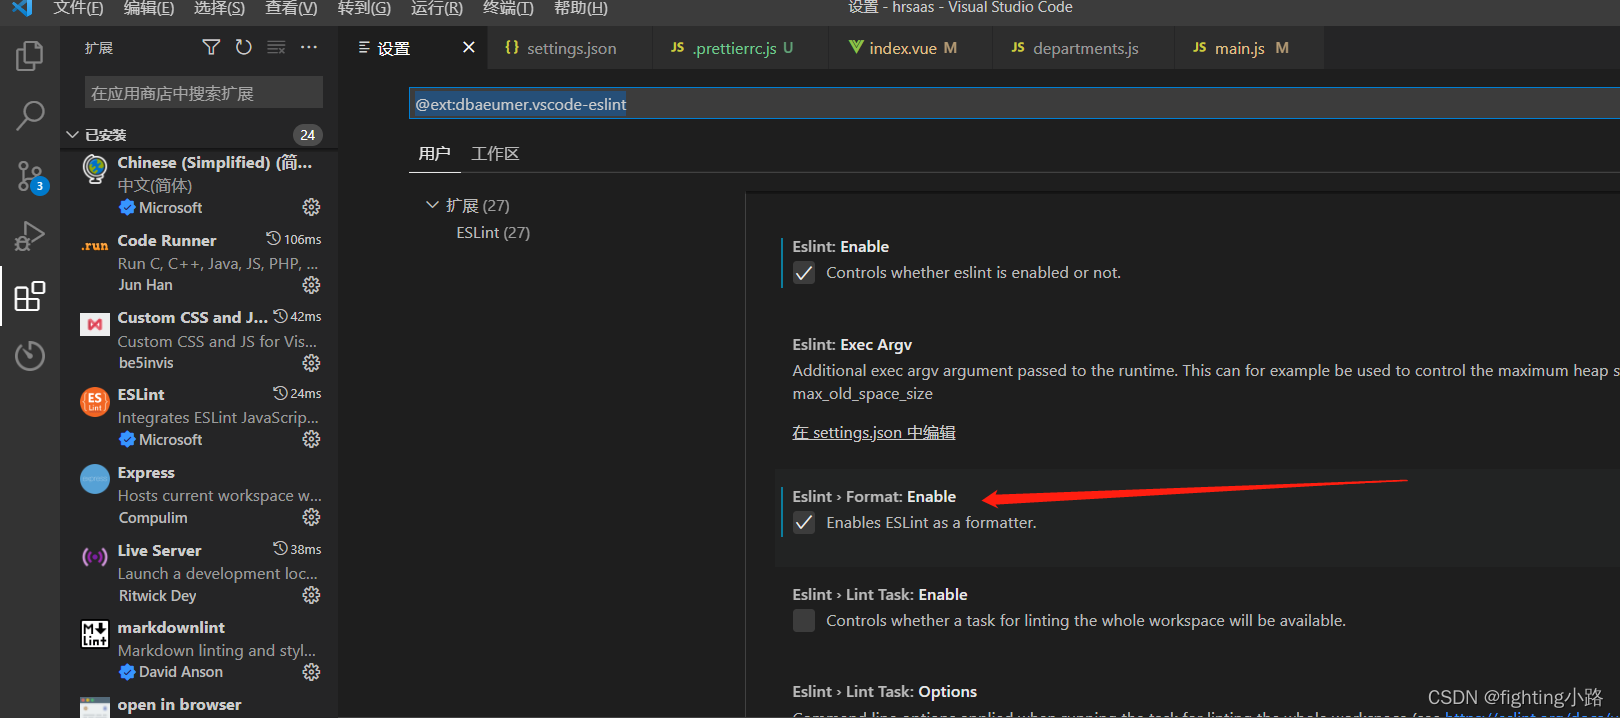Viewport: 1620px width, 718px height.
Task: Click the extension marketplace search box
Action: point(204,92)
